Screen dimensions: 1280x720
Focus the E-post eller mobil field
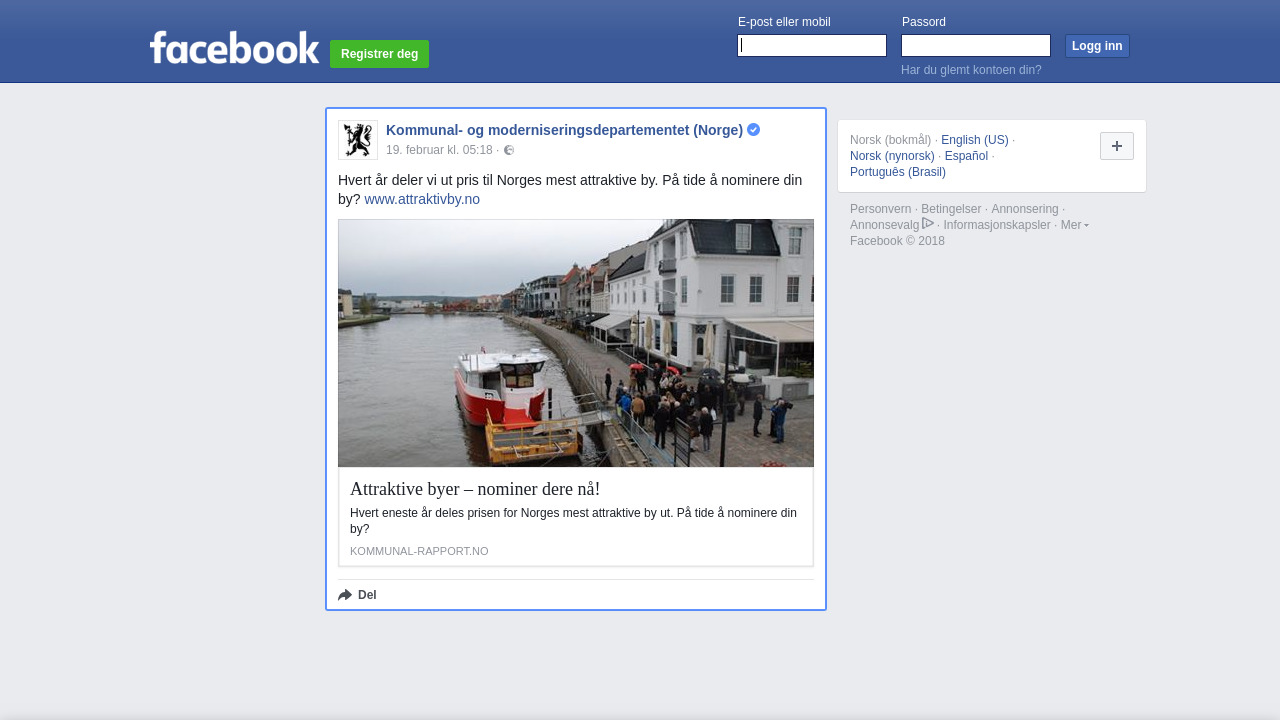pyautogui.click(x=812, y=46)
